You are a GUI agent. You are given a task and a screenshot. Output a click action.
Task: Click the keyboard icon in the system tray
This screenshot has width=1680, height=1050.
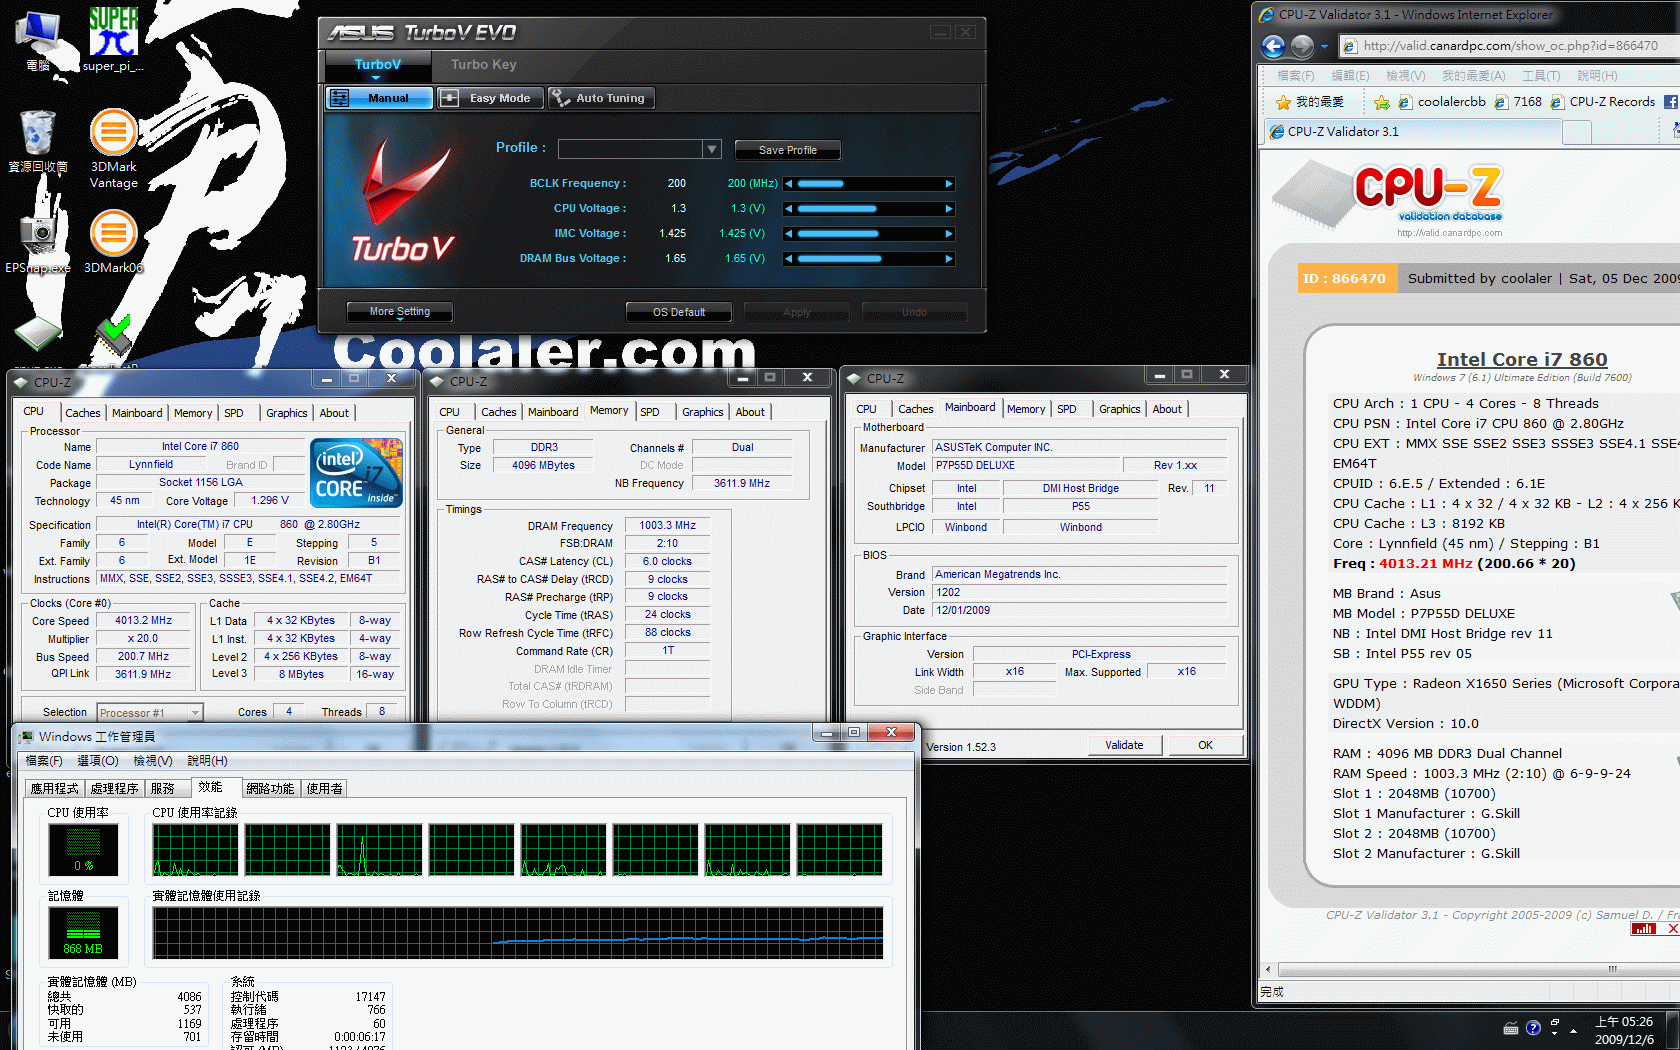pyautogui.click(x=1511, y=1028)
